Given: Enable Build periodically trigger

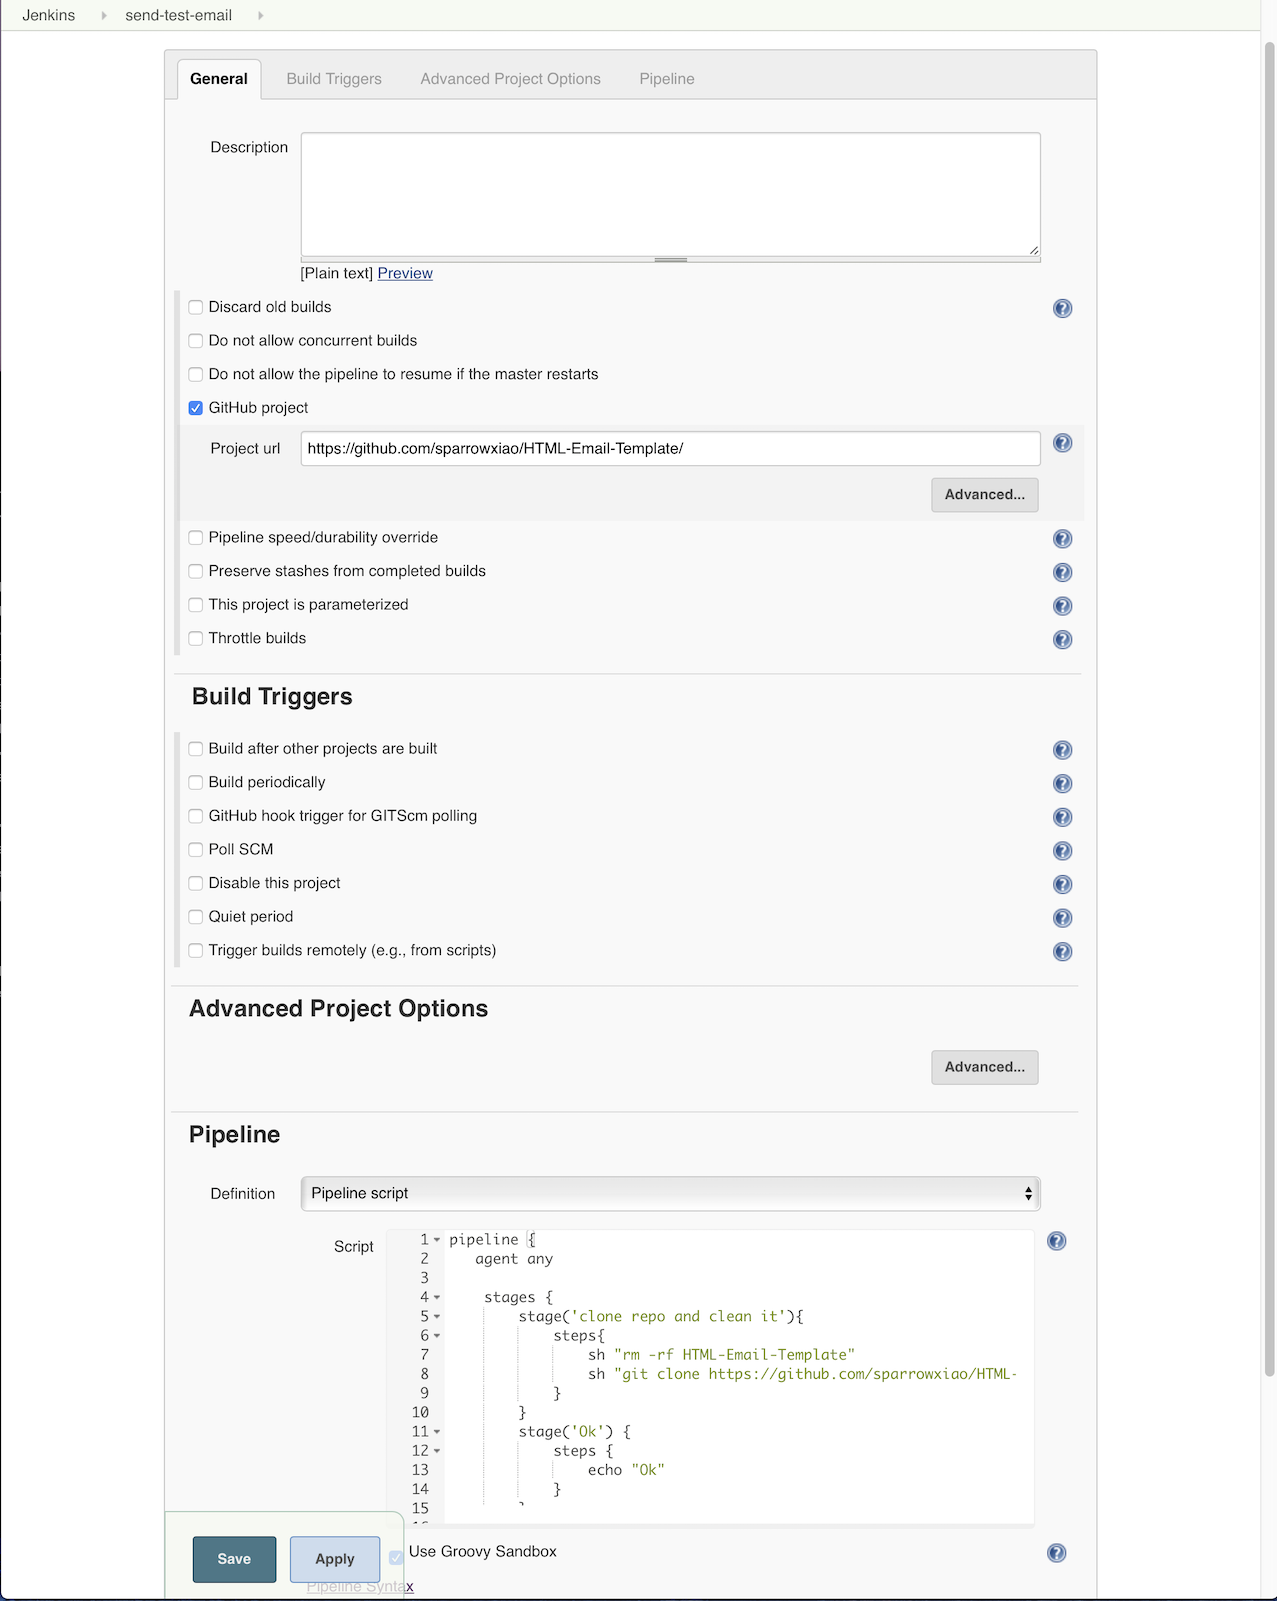Looking at the screenshot, I should pos(196,782).
